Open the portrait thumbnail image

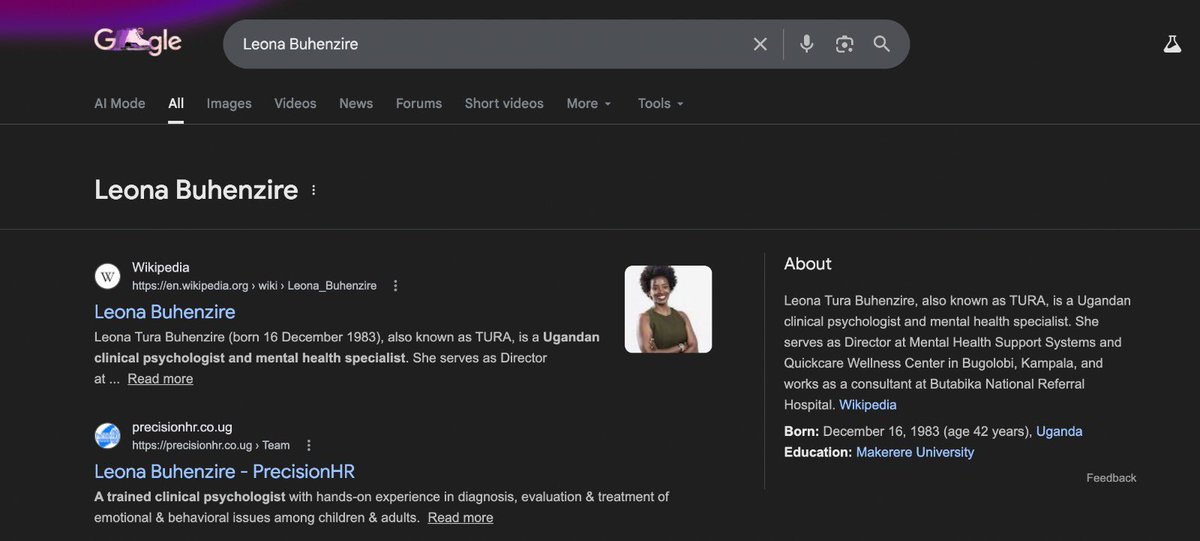click(668, 309)
